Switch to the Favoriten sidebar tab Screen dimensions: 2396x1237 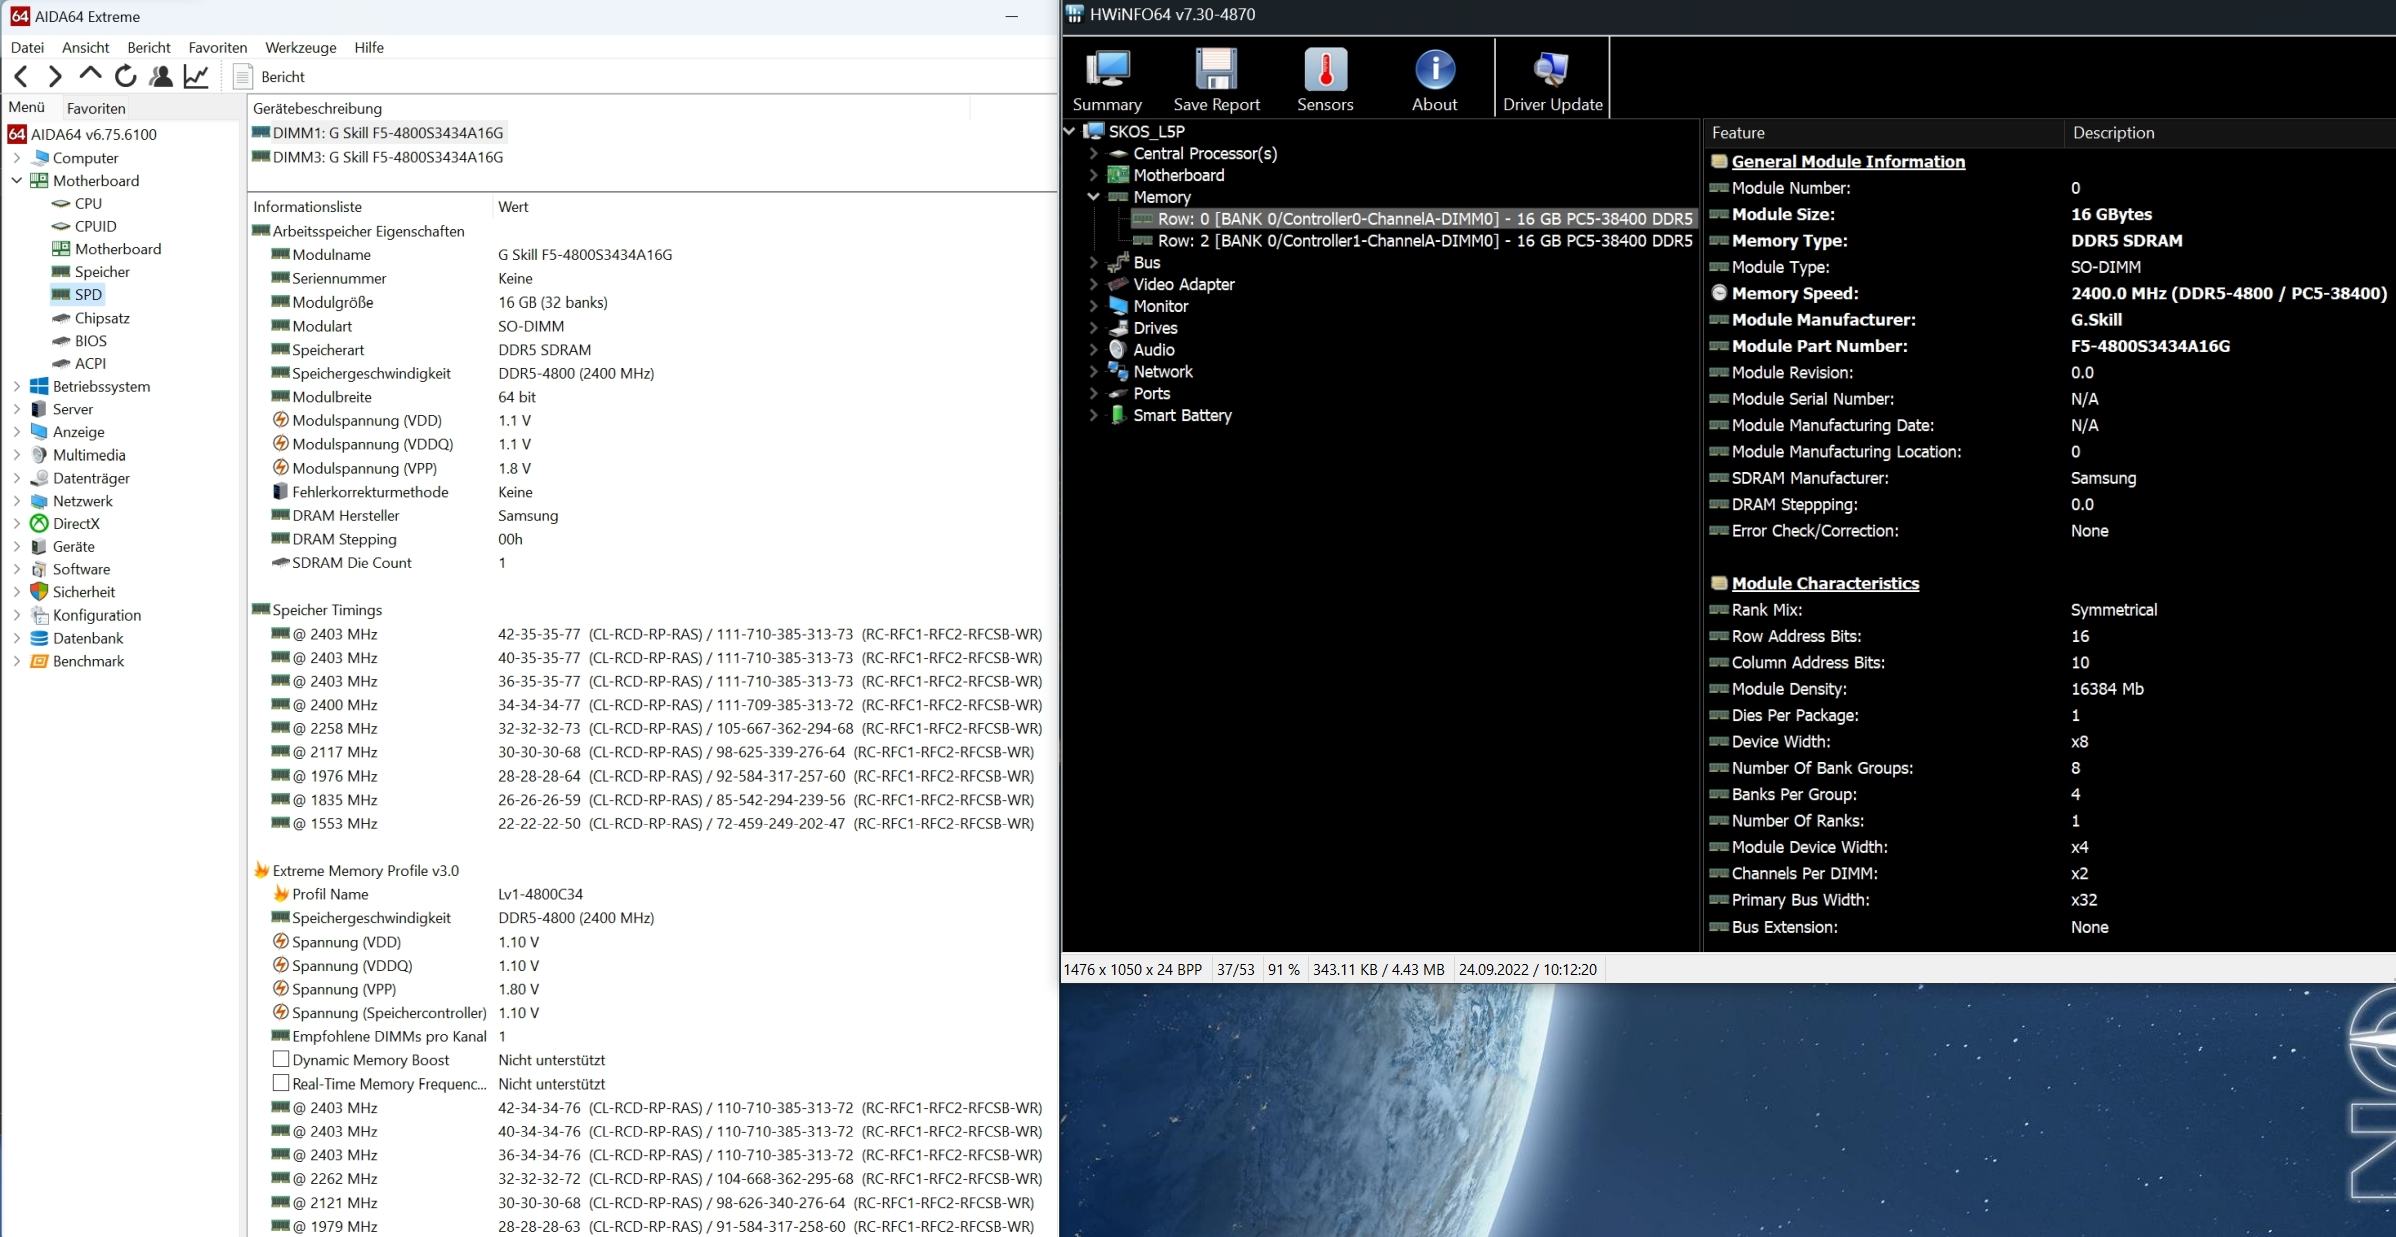[x=96, y=108]
